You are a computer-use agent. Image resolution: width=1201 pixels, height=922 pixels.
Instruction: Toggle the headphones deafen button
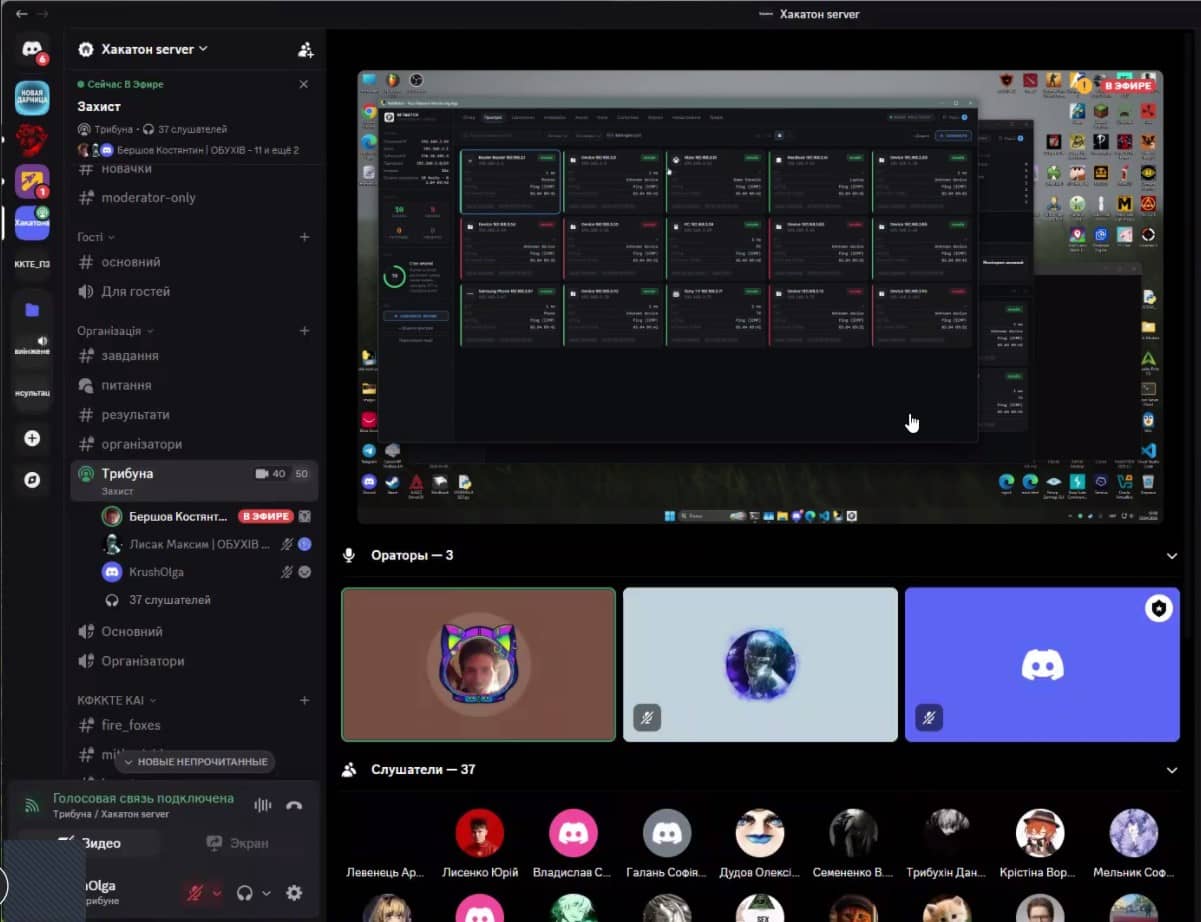tap(244, 893)
